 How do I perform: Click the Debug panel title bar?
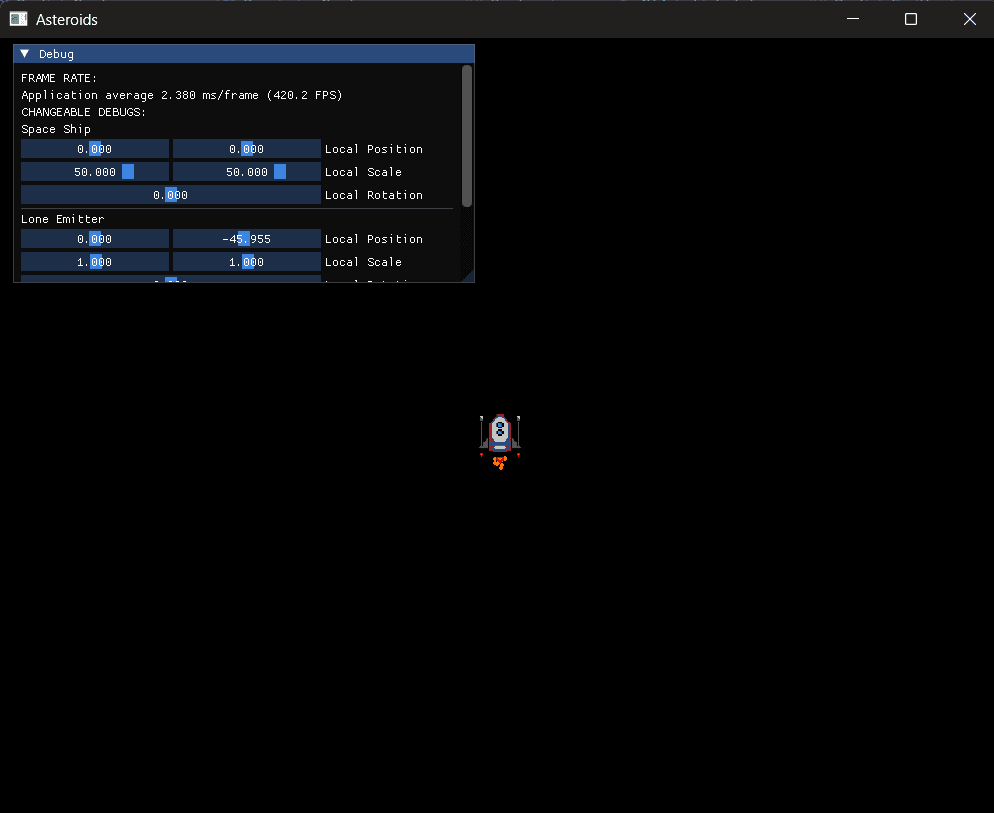coord(244,54)
